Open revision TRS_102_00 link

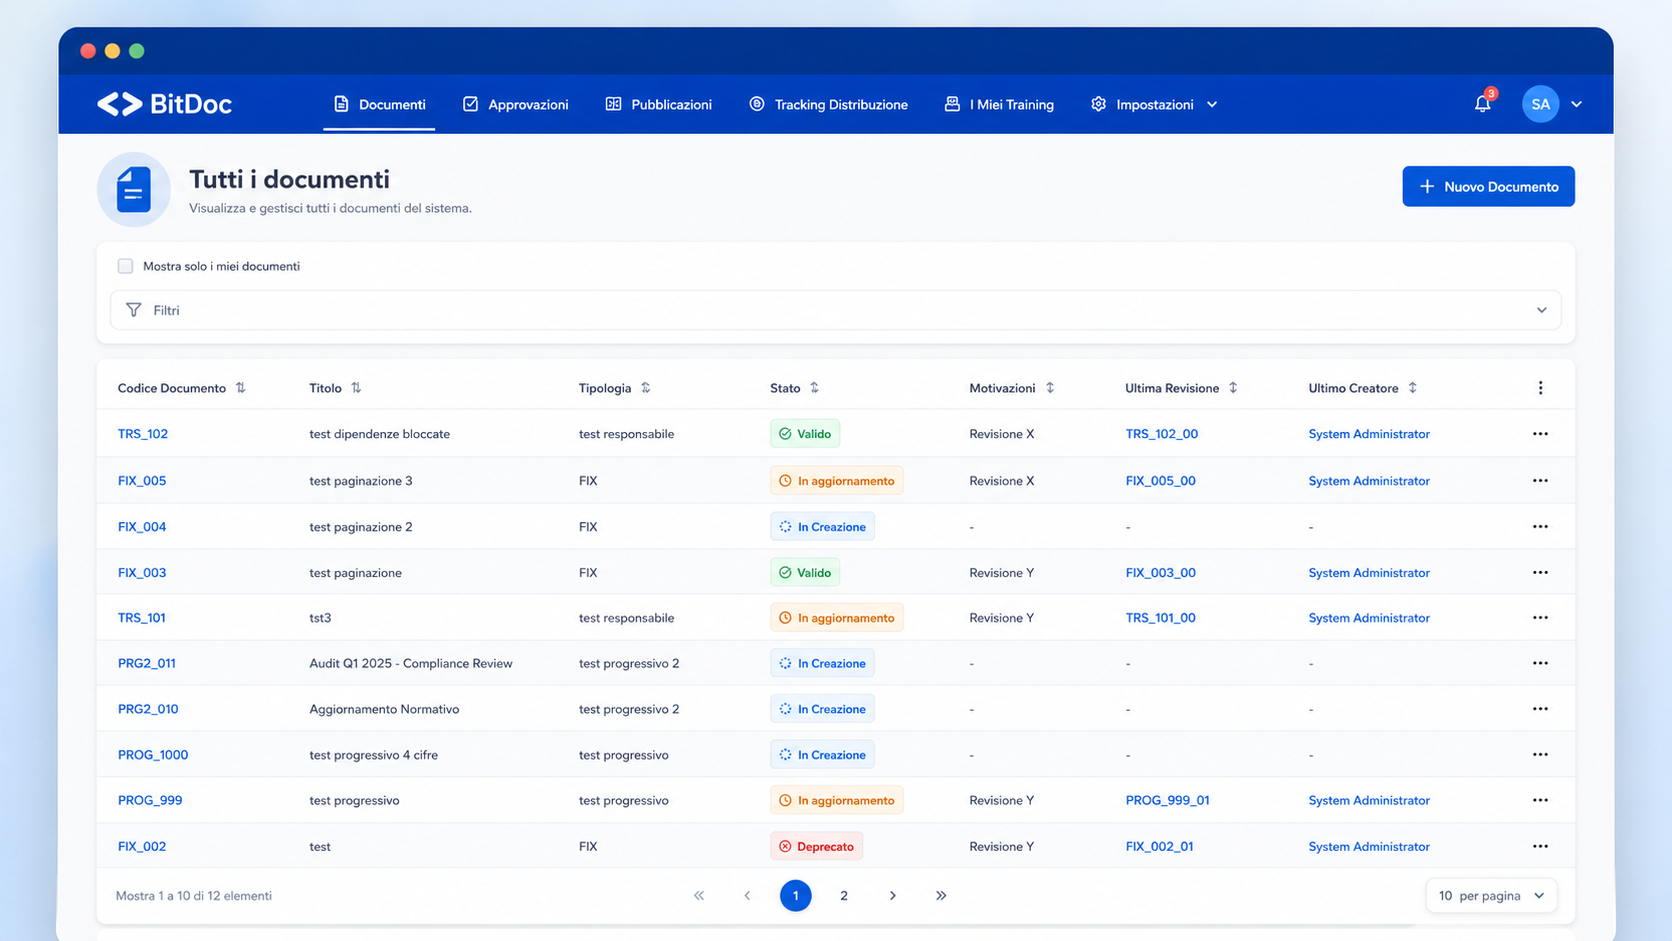point(1161,434)
